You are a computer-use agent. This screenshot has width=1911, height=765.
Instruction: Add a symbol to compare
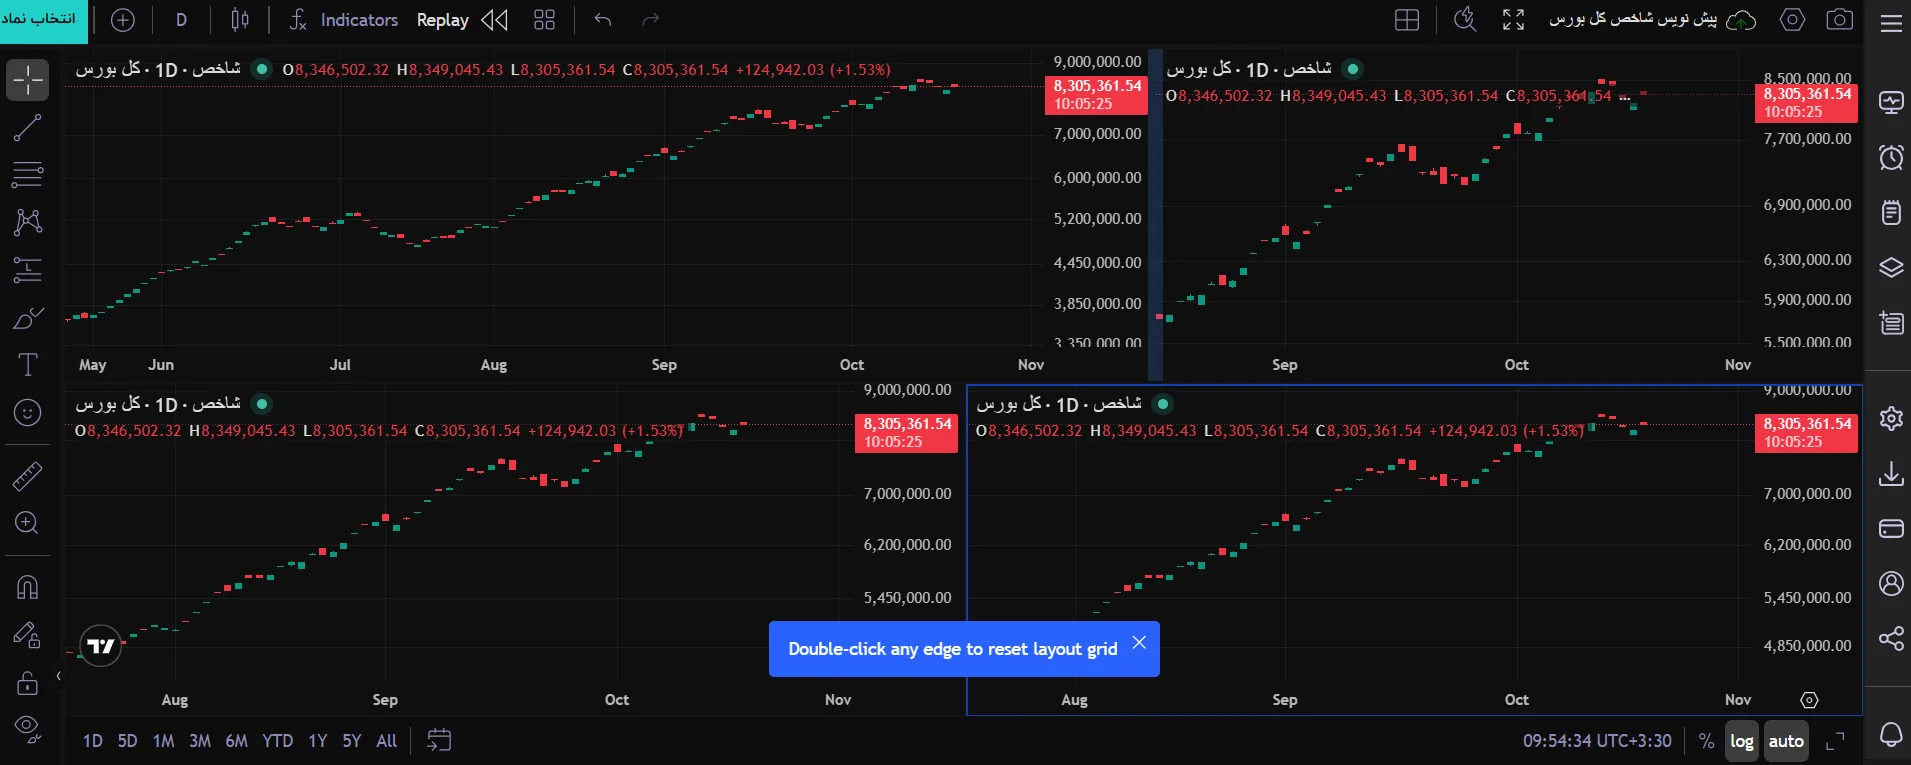(x=123, y=20)
